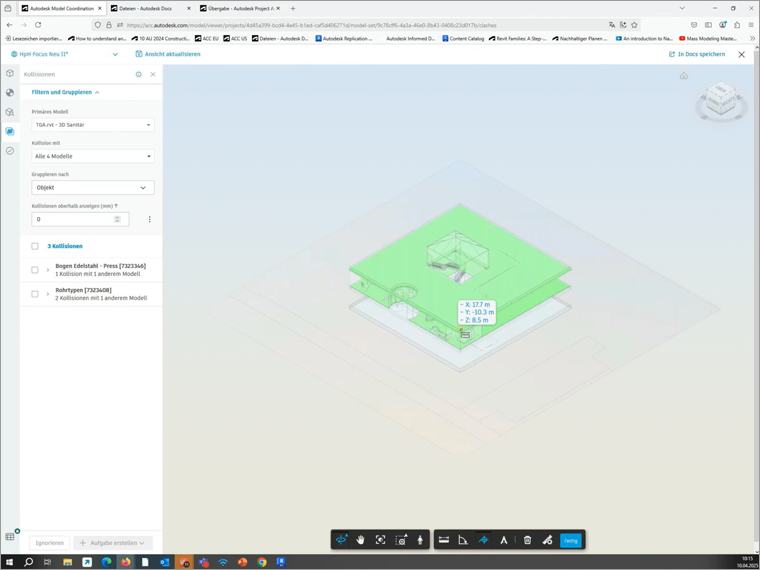Click the translate page icon in address bar
Viewport: 760px width, 570px height.
pyautogui.click(x=612, y=25)
